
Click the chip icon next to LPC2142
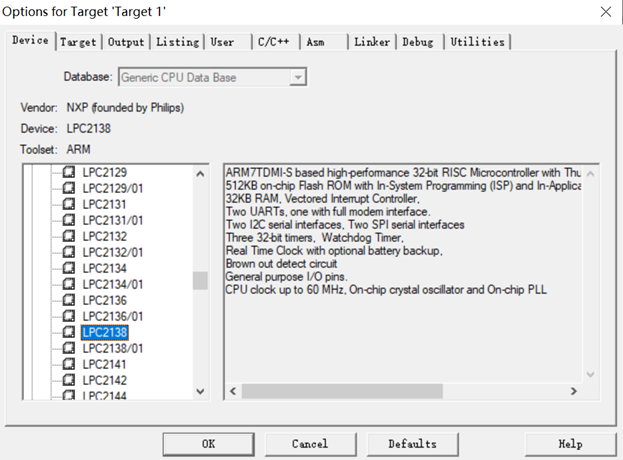click(69, 380)
